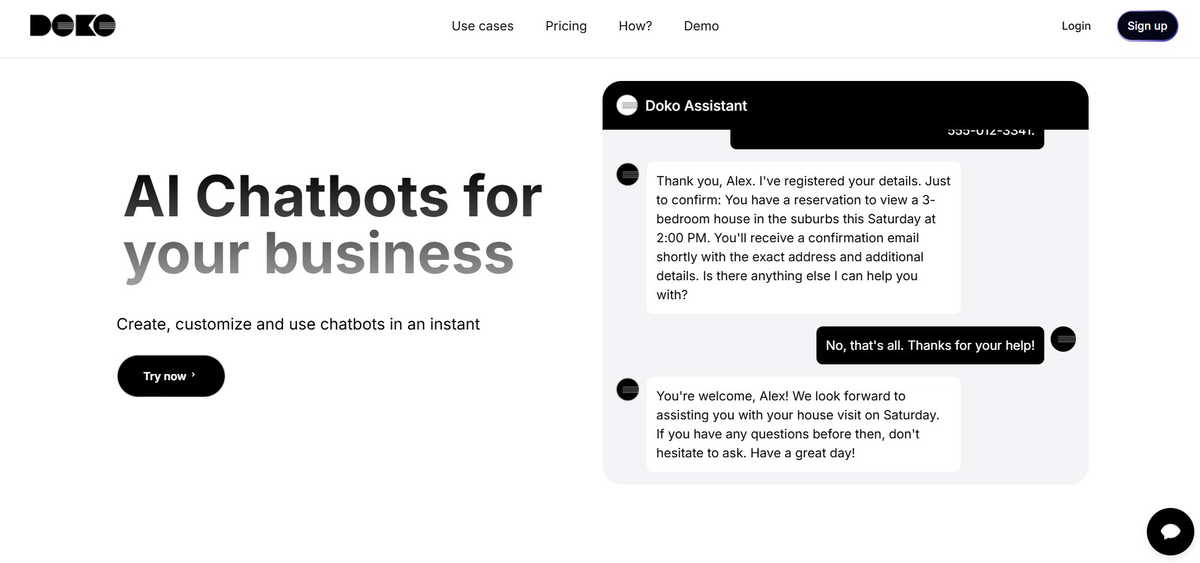This screenshot has height=563, width=1200.
Task: Open the Use cases menu item
Action: point(482,26)
